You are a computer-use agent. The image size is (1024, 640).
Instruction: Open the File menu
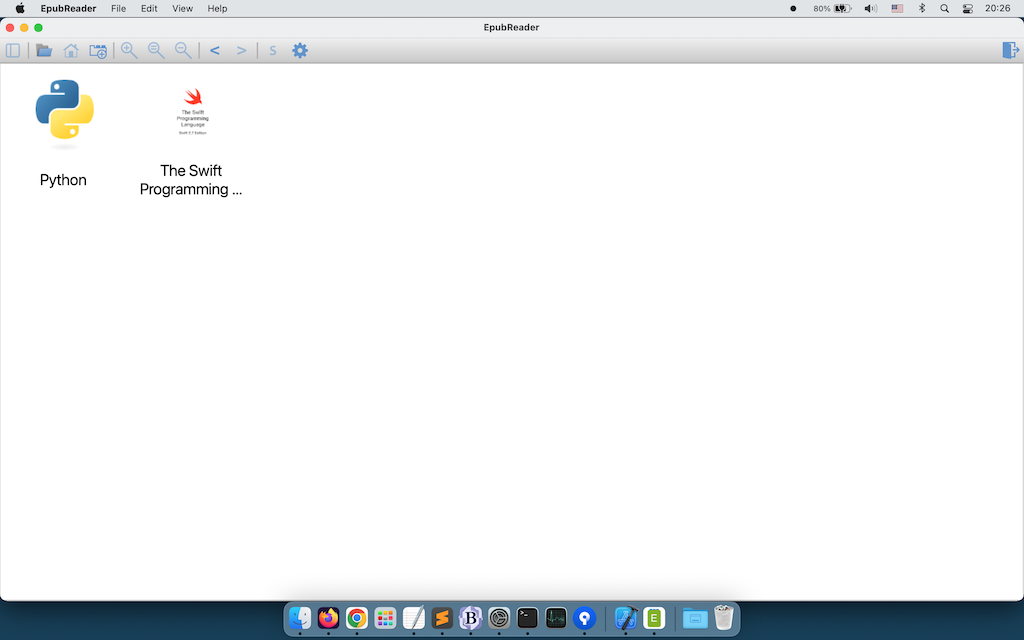(x=118, y=8)
